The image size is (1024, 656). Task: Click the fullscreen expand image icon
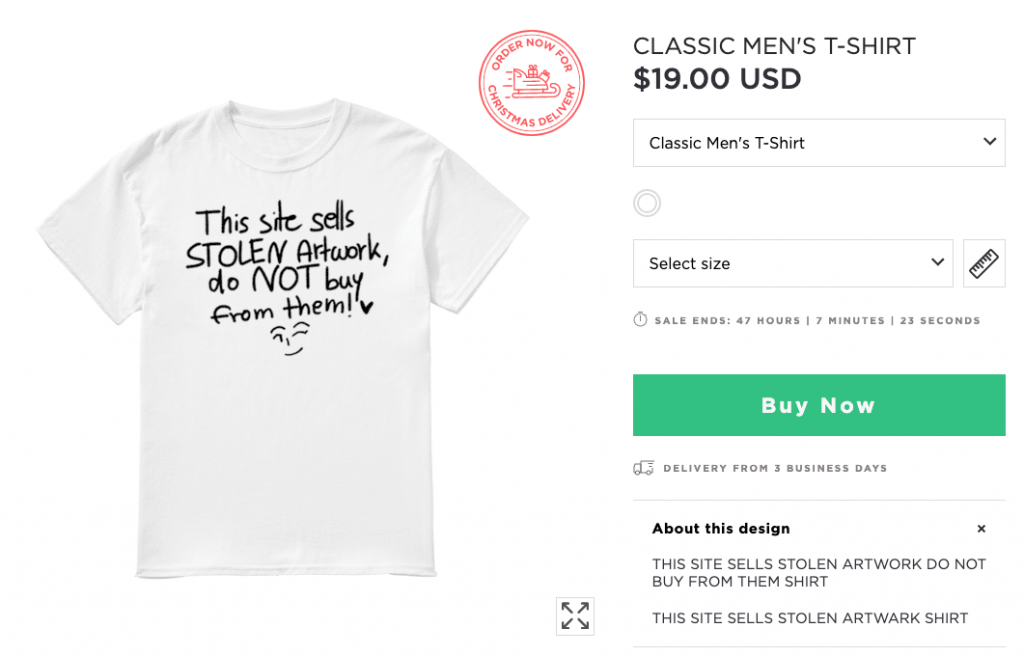click(575, 616)
